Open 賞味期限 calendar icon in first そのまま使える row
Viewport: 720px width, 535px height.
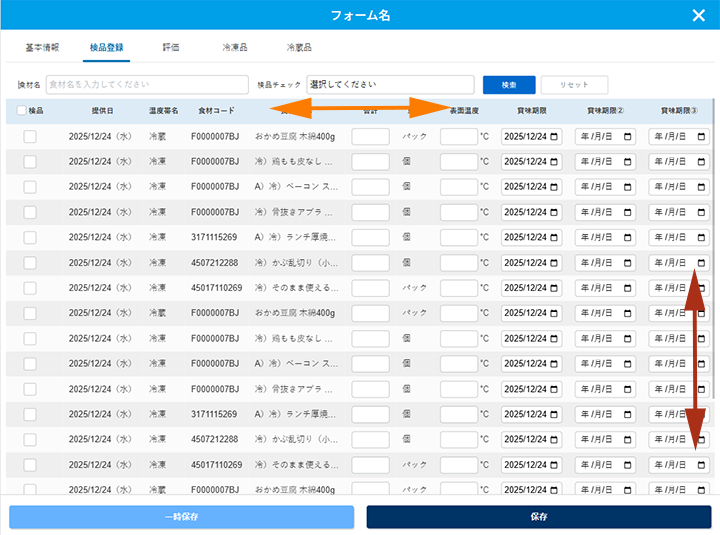pyautogui.click(x=554, y=288)
